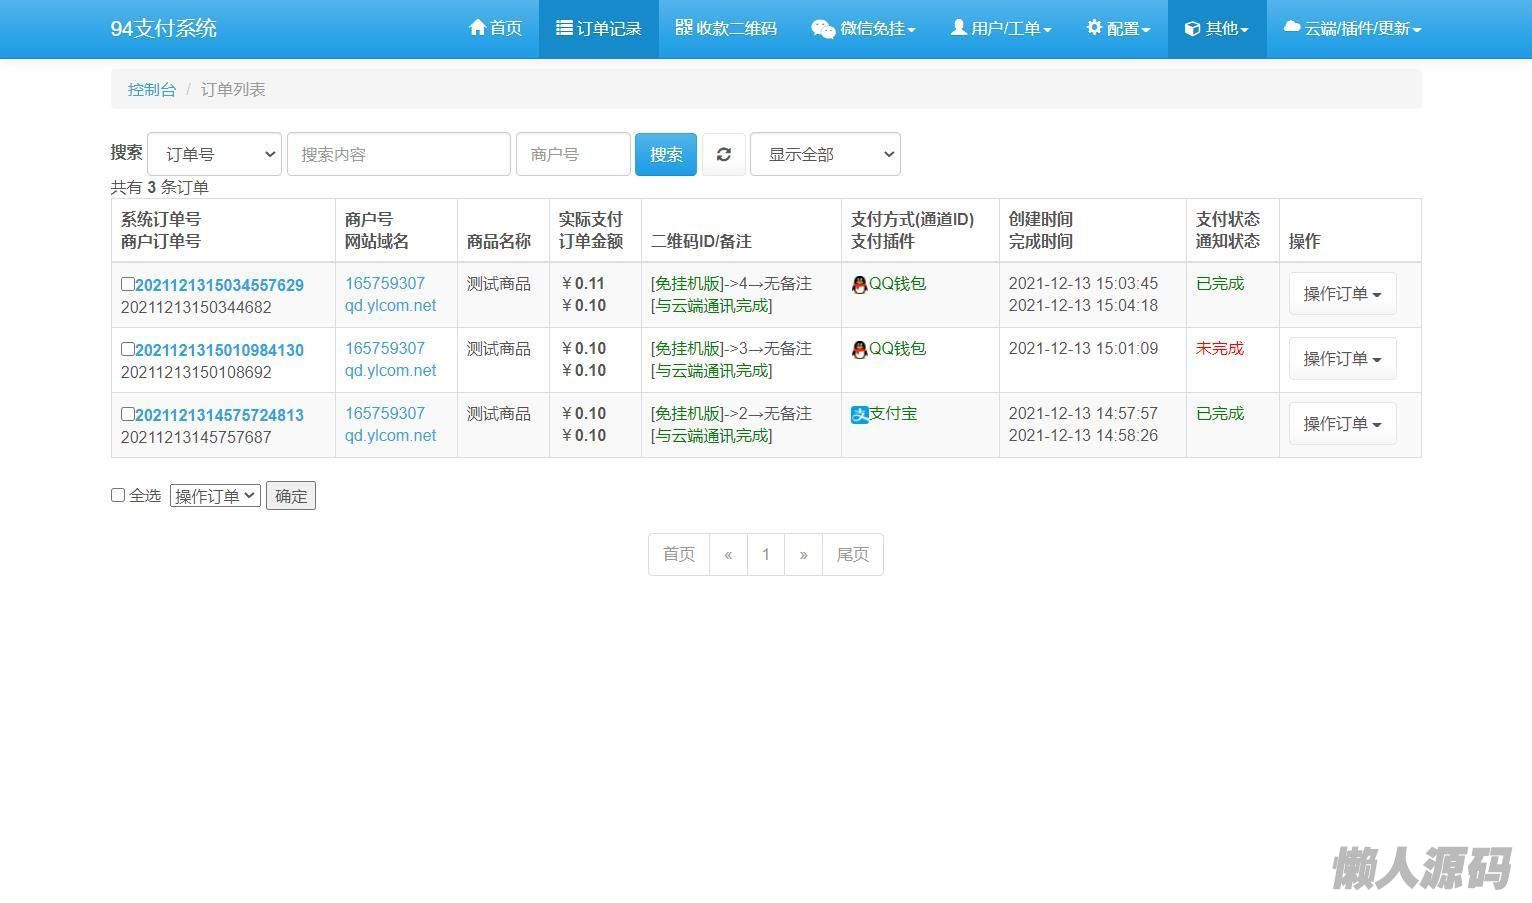The image size is (1532, 903).
Task: Follow the 控制台 breadcrumb link
Action: click(x=151, y=89)
